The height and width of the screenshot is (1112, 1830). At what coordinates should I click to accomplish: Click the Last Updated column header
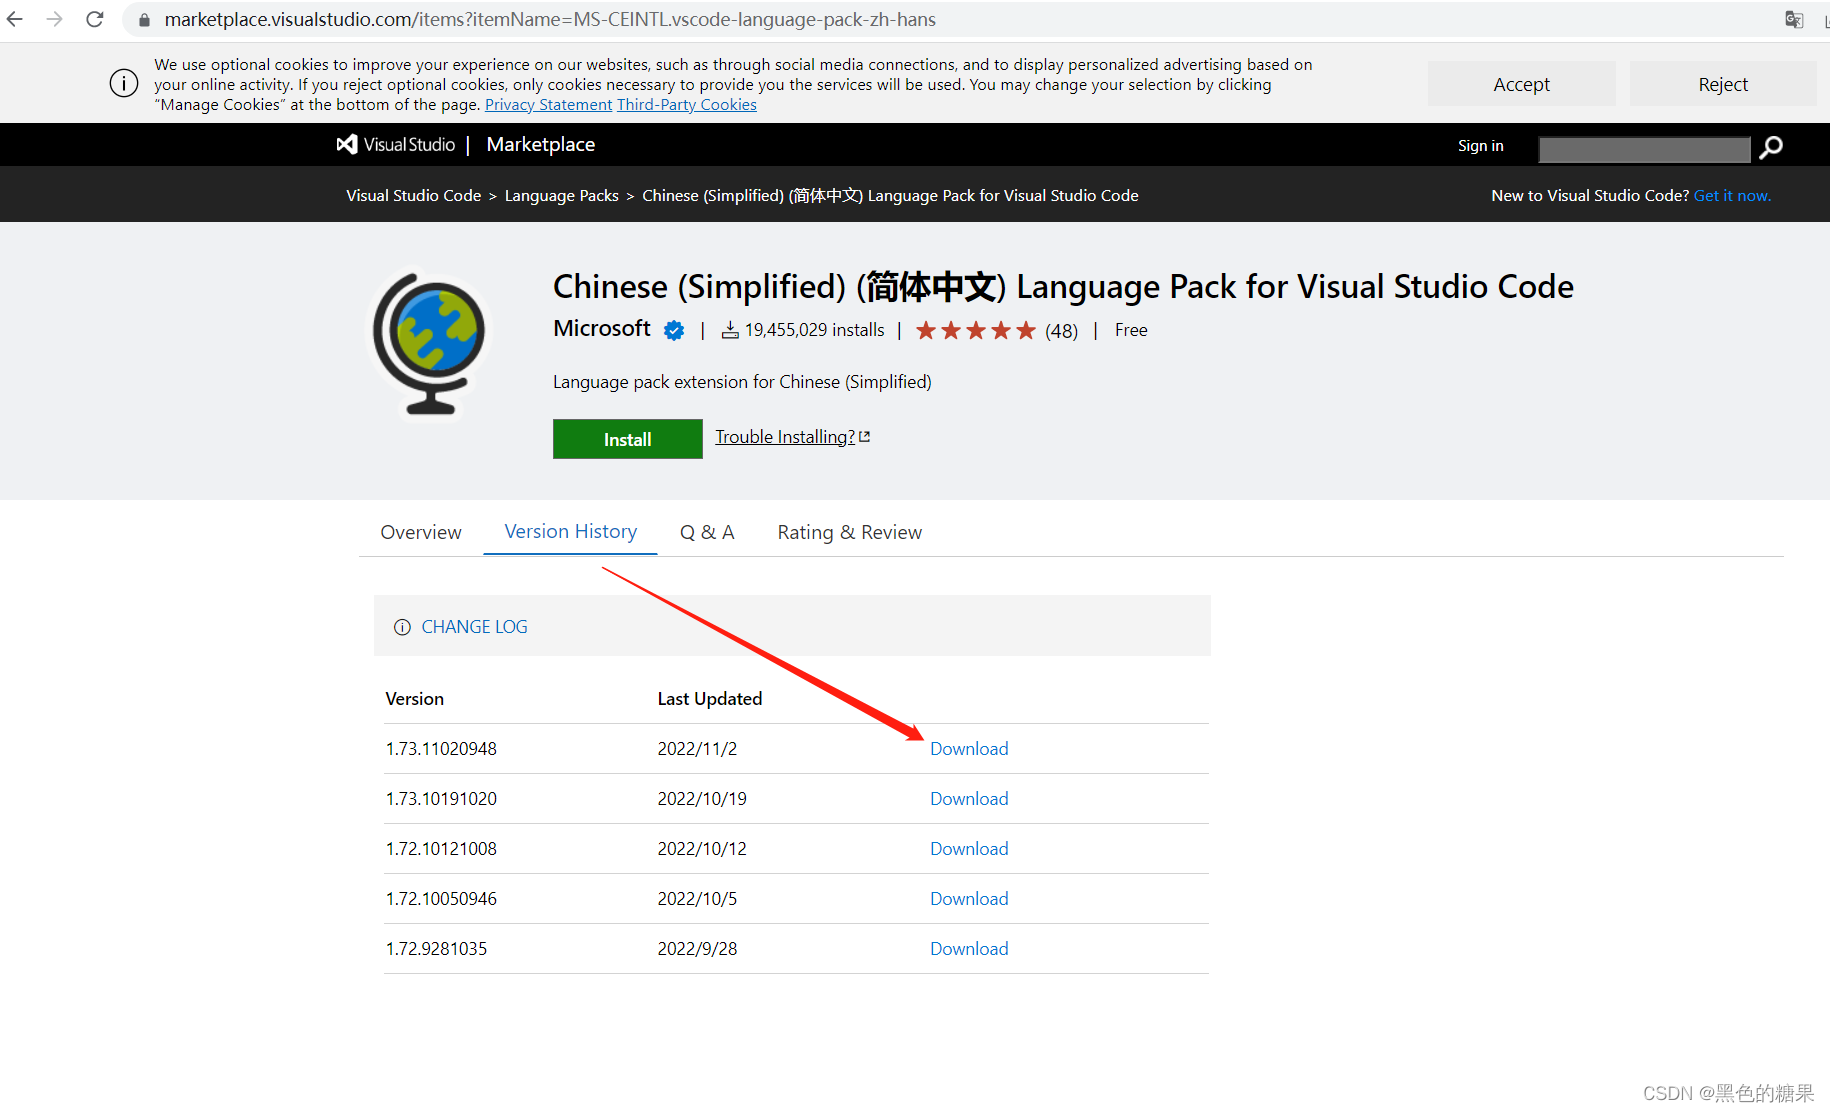coord(710,699)
